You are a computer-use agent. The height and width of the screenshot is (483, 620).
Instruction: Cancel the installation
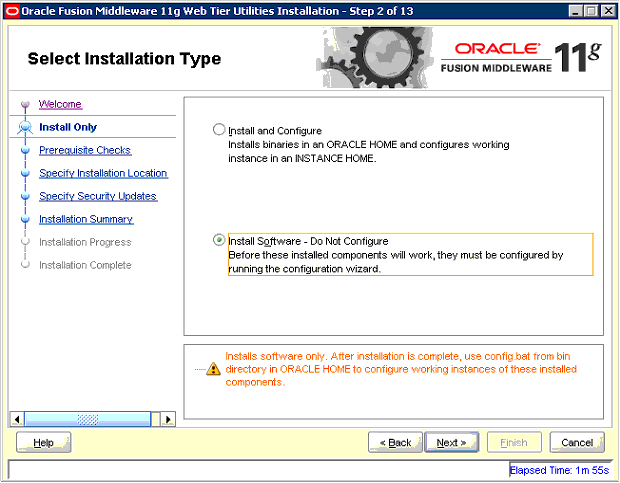[x=577, y=442]
